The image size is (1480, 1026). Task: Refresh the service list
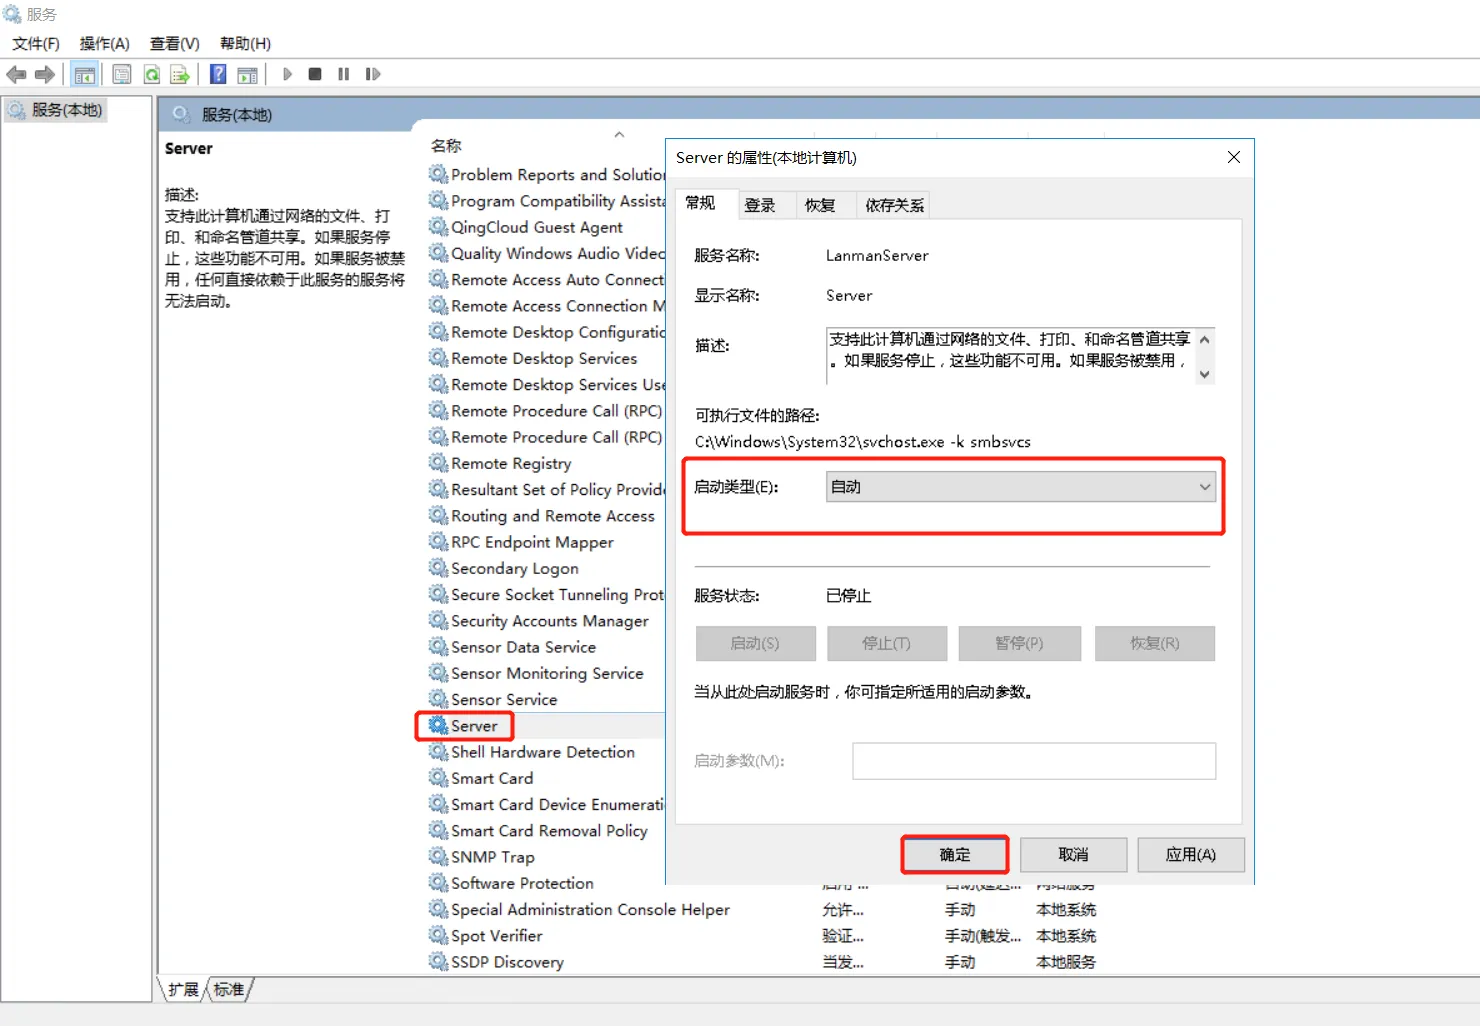click(x=152, y=73)
